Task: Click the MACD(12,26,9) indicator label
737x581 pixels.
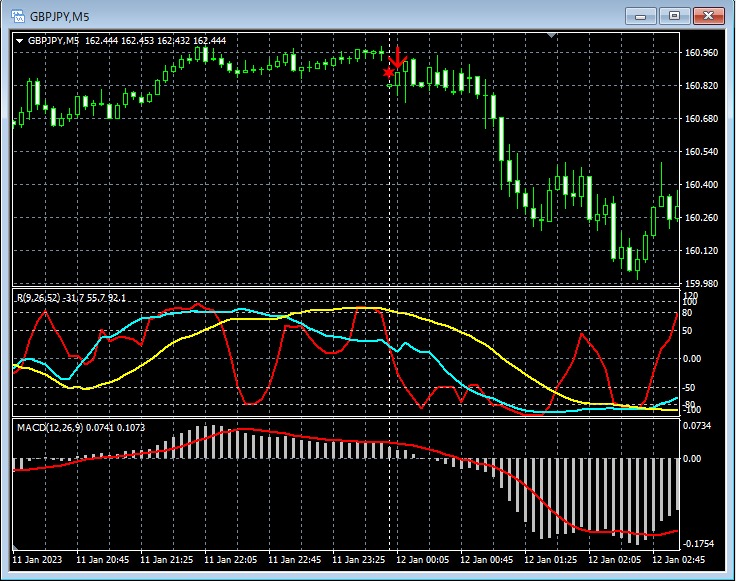Action: [x=48, y=428]
